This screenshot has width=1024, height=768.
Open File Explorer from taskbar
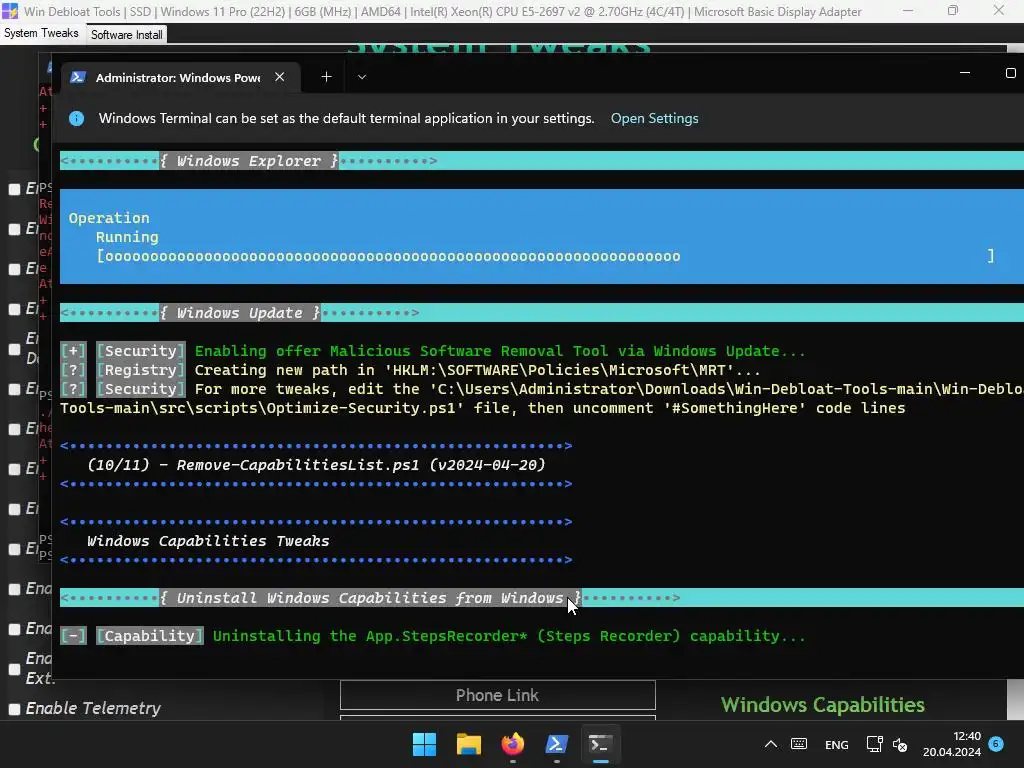(x=469, y=744)
